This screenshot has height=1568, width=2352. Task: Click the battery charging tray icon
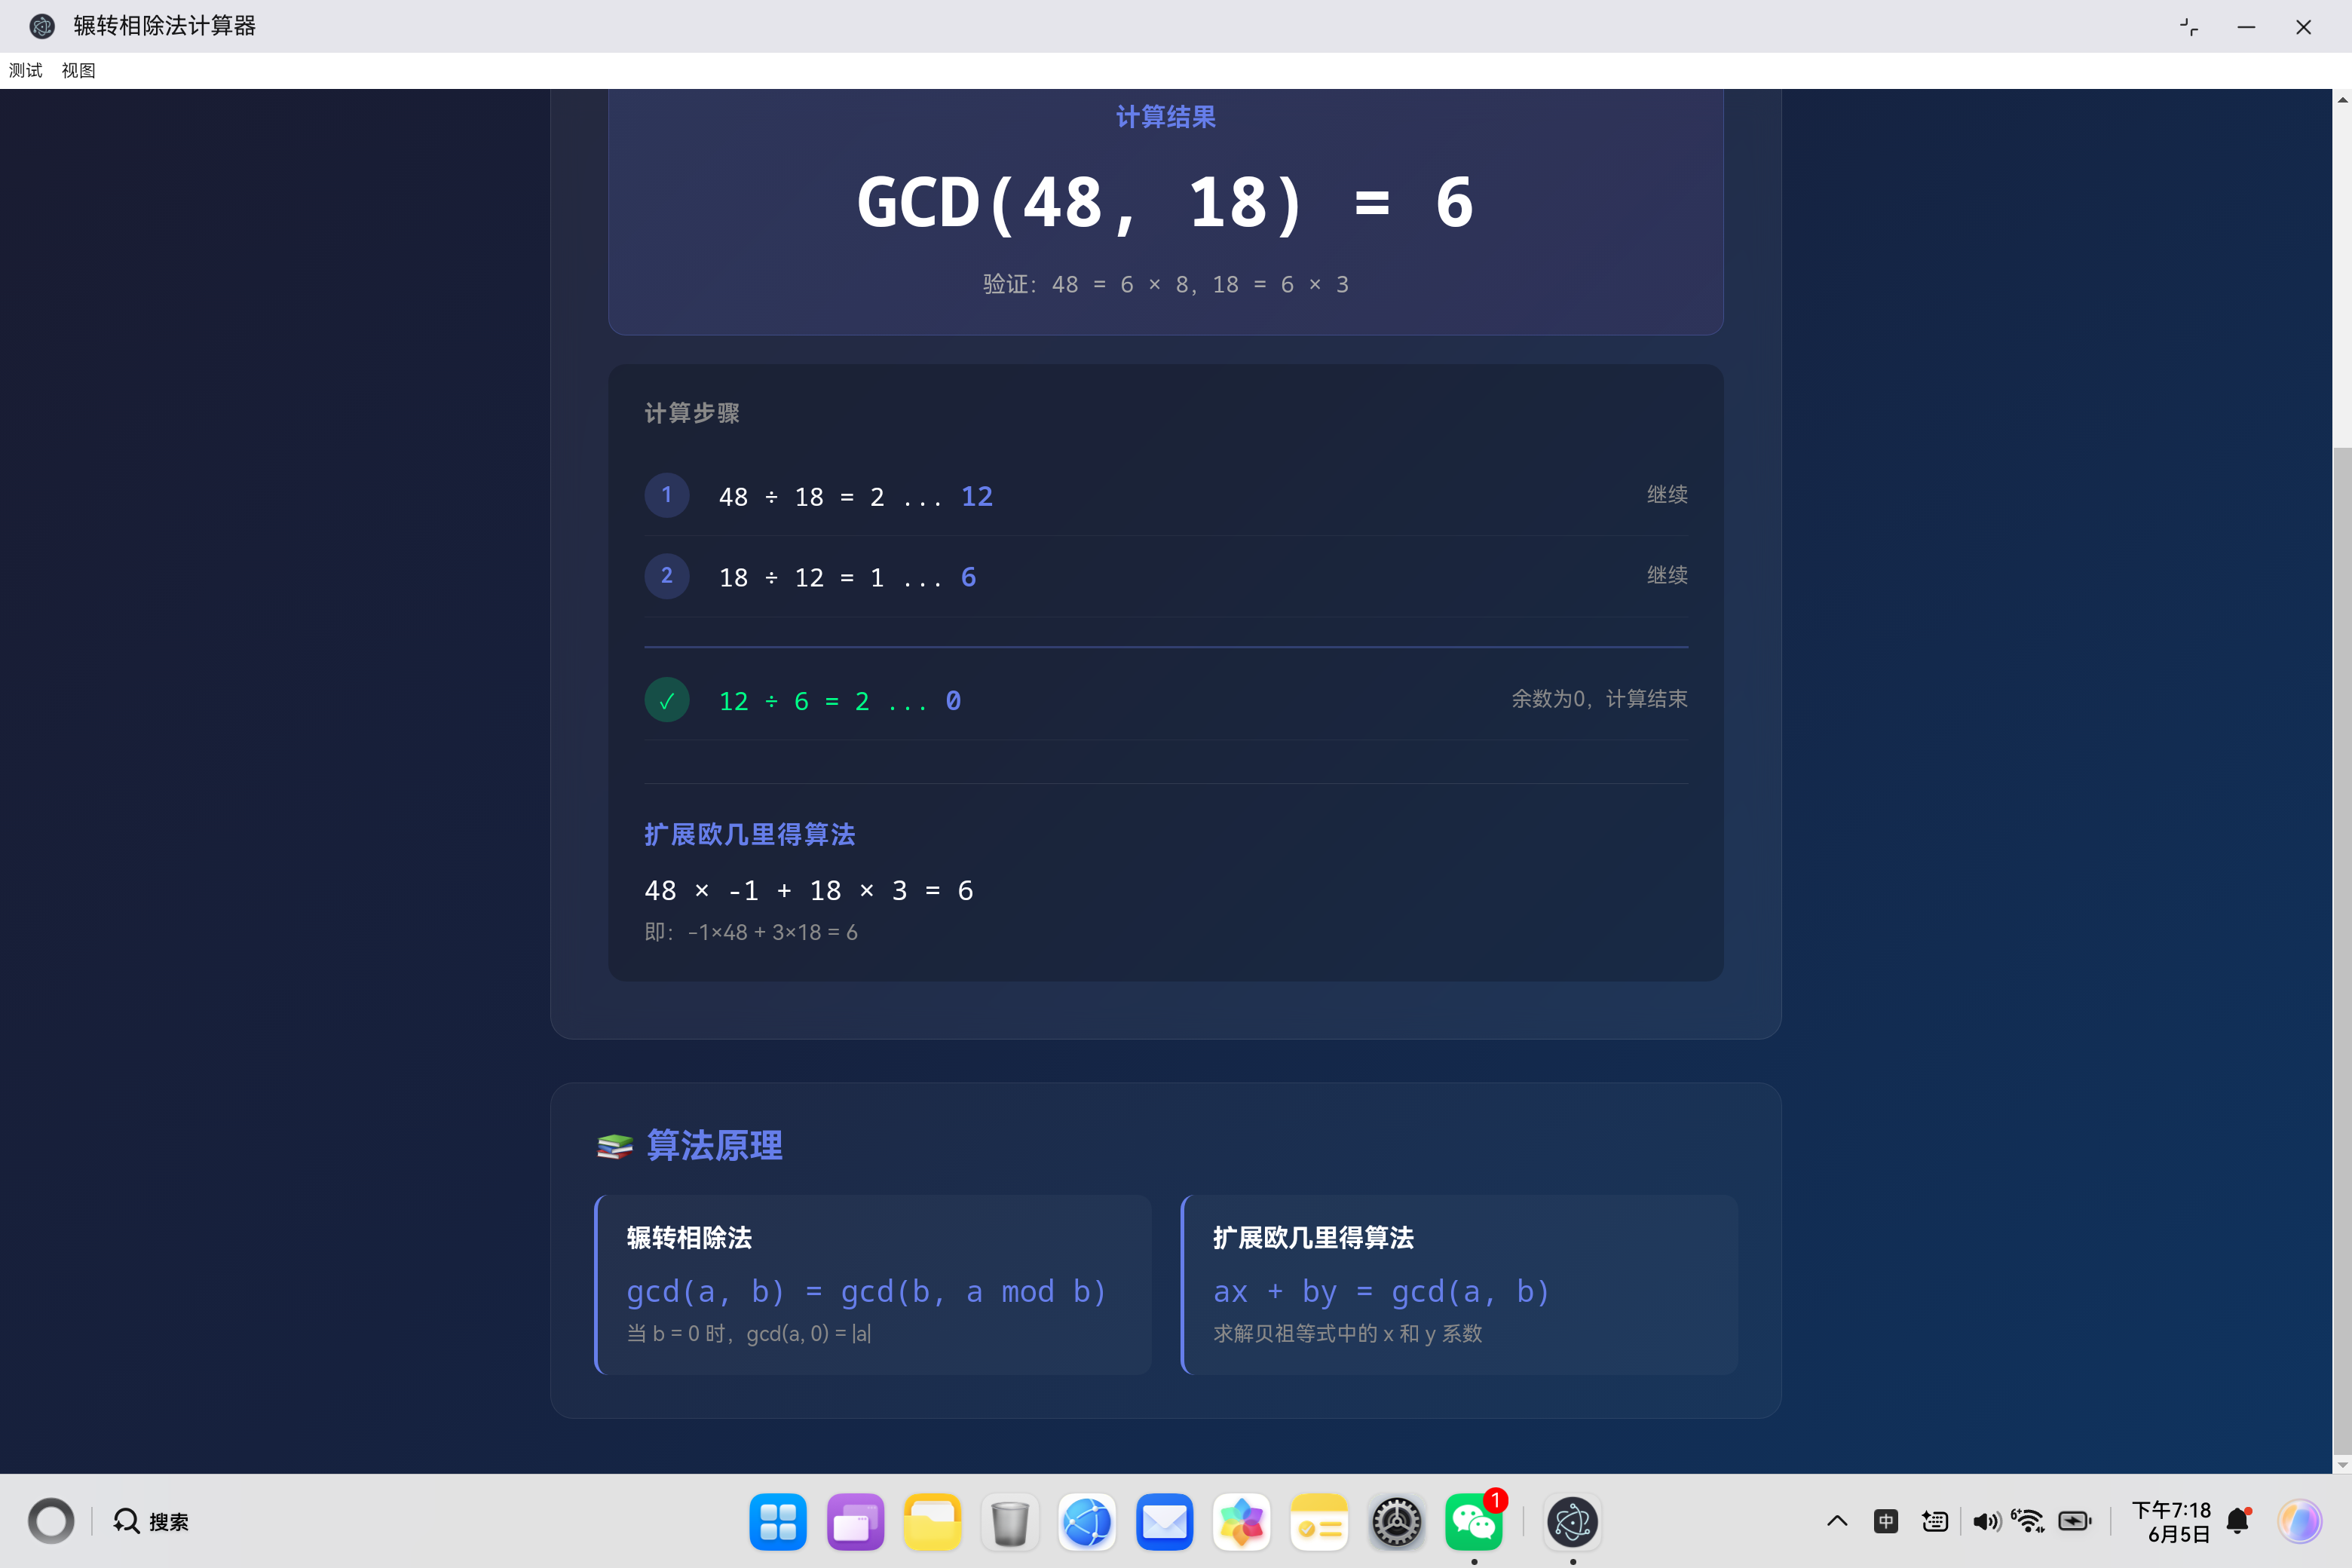pos(2075,1521)
